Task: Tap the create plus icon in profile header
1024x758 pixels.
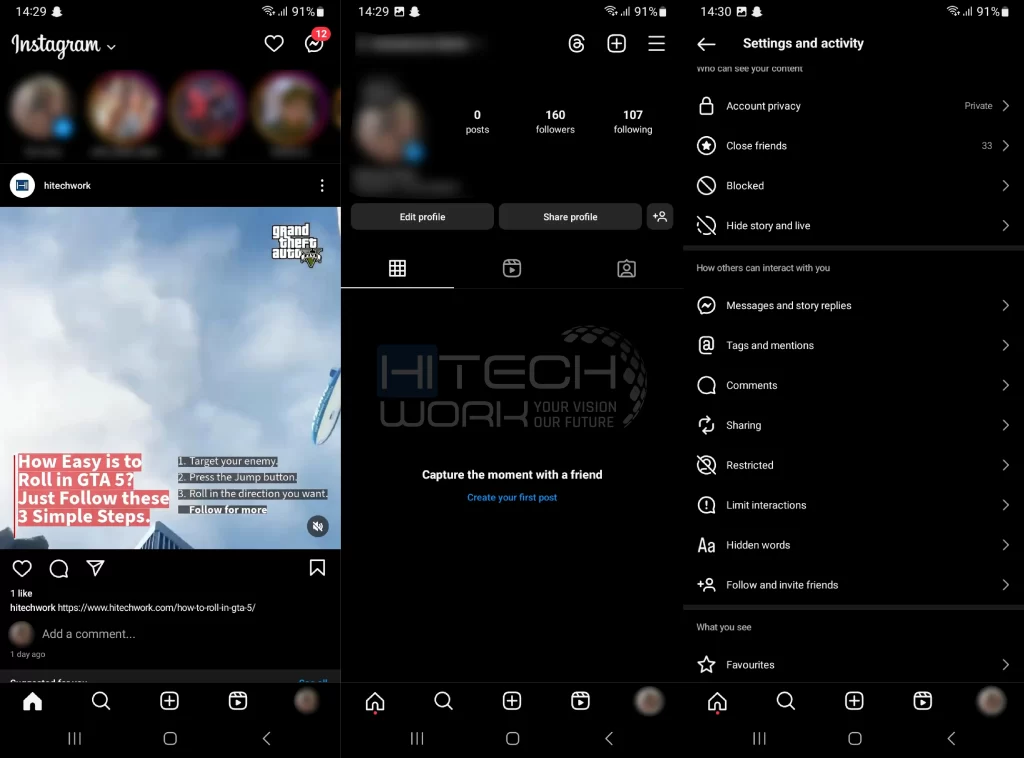Action: pyautogui.click(x=616, y=44)
